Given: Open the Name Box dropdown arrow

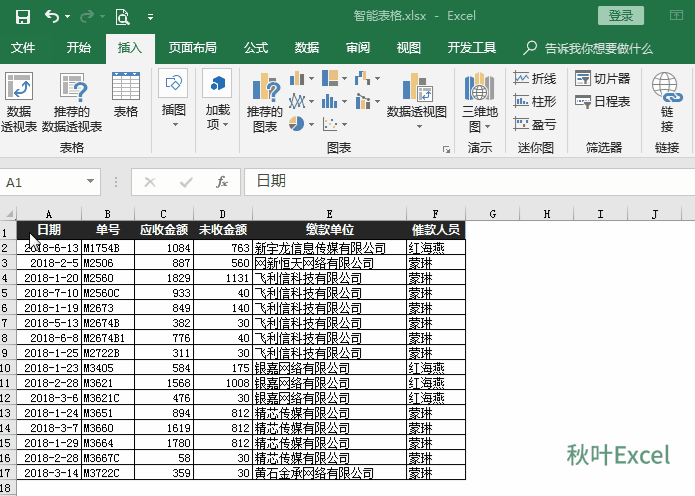Looking at the screenshot, I should point(91,182).
